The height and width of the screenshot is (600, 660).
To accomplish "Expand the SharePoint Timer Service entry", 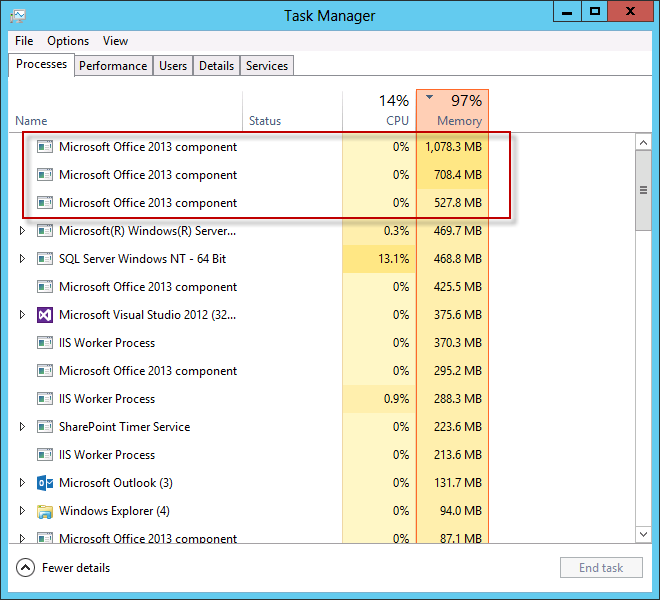I will pos(23,427).
